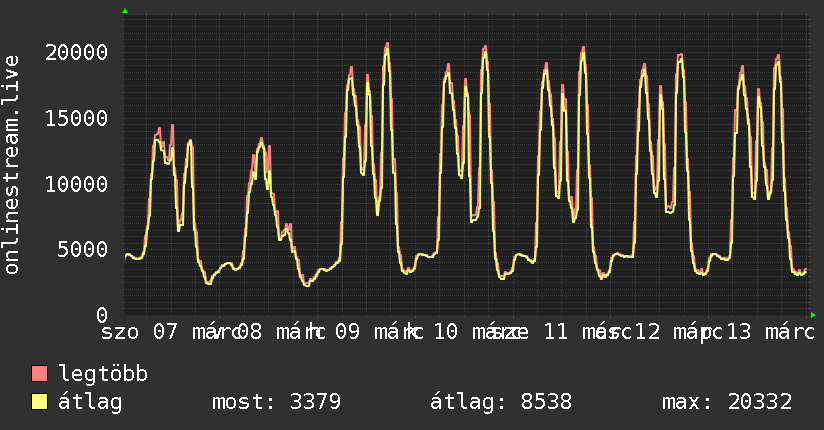Click the 'max: 20332' statistic value

727,402
